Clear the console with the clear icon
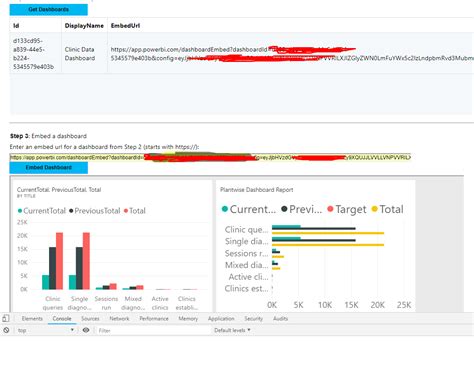Screen dimensions: 474x365 [x=6, y=330]
